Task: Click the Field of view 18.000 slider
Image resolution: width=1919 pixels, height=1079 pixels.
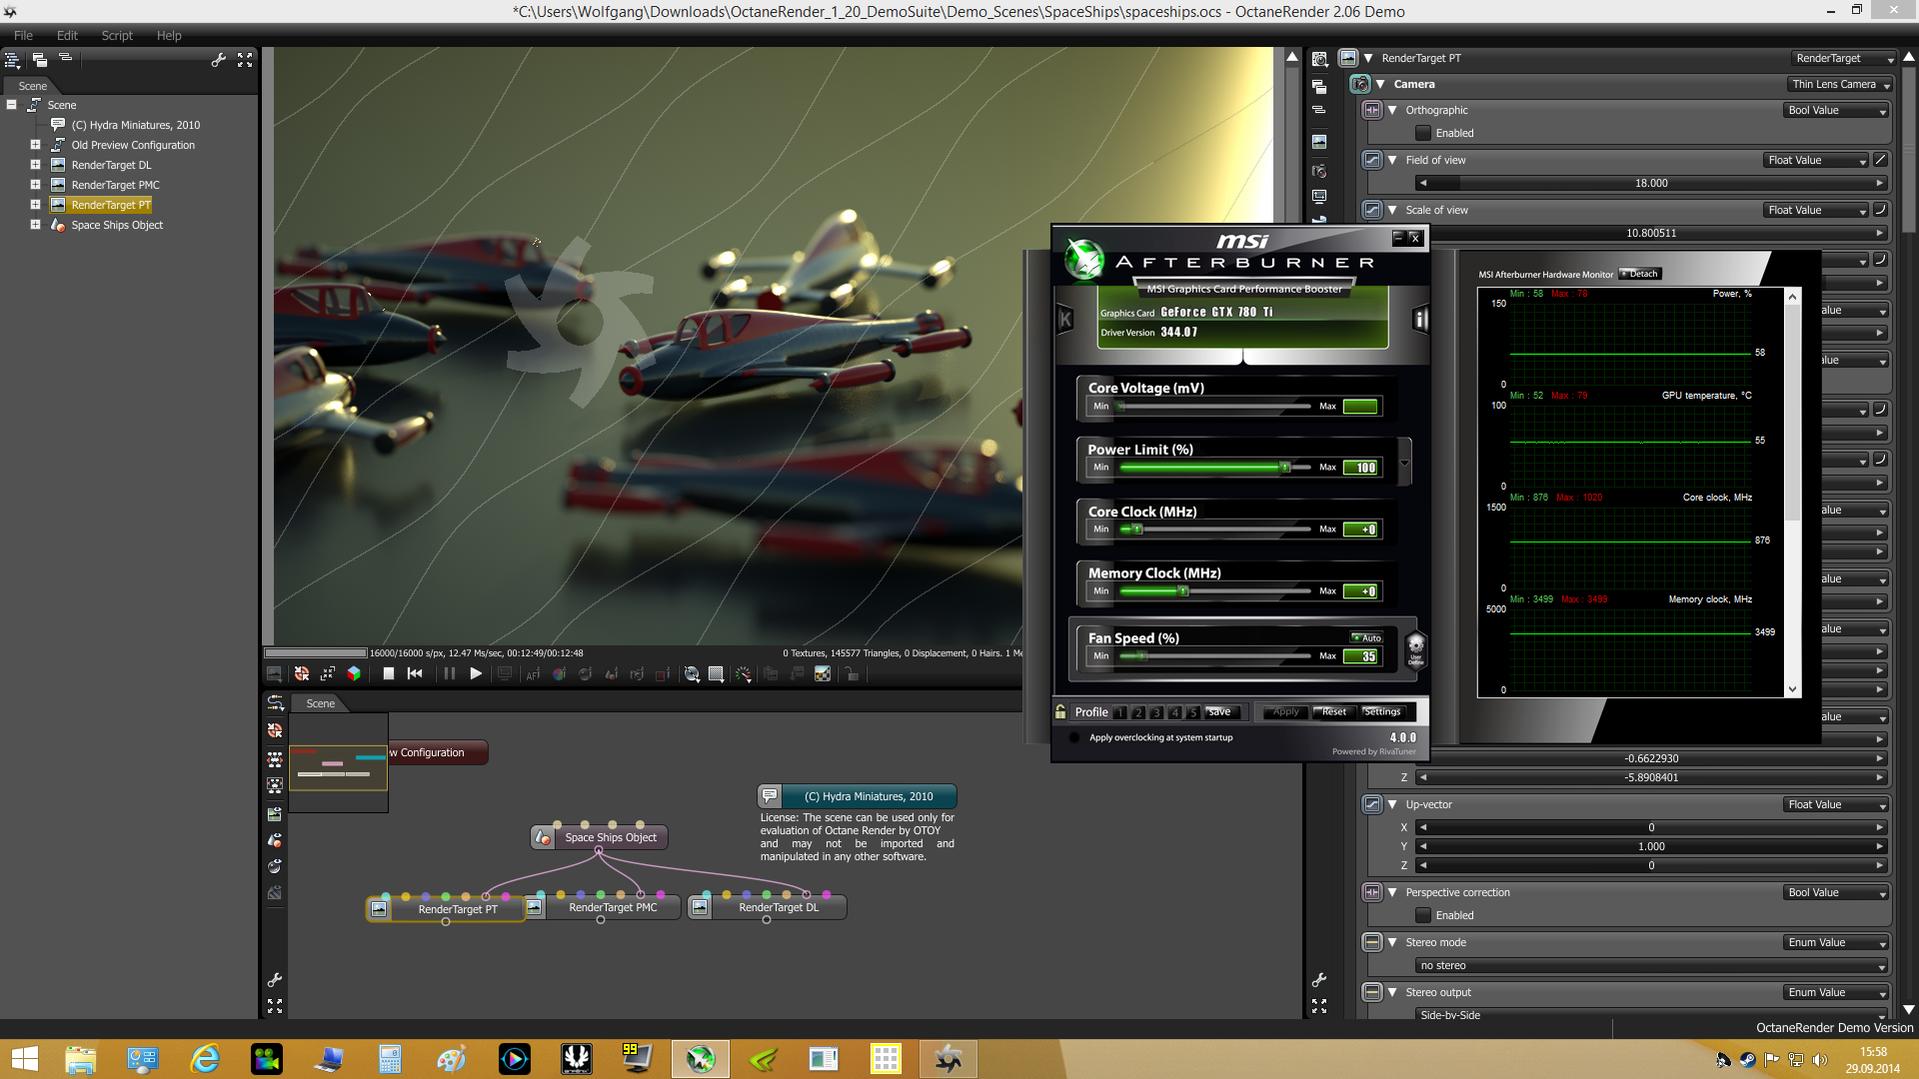Action: (x=1651, y=184)
